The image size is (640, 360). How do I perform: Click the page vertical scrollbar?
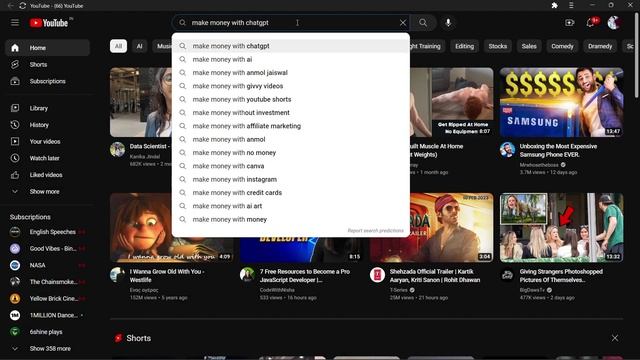pyautogui.click(x=636, y=55)
